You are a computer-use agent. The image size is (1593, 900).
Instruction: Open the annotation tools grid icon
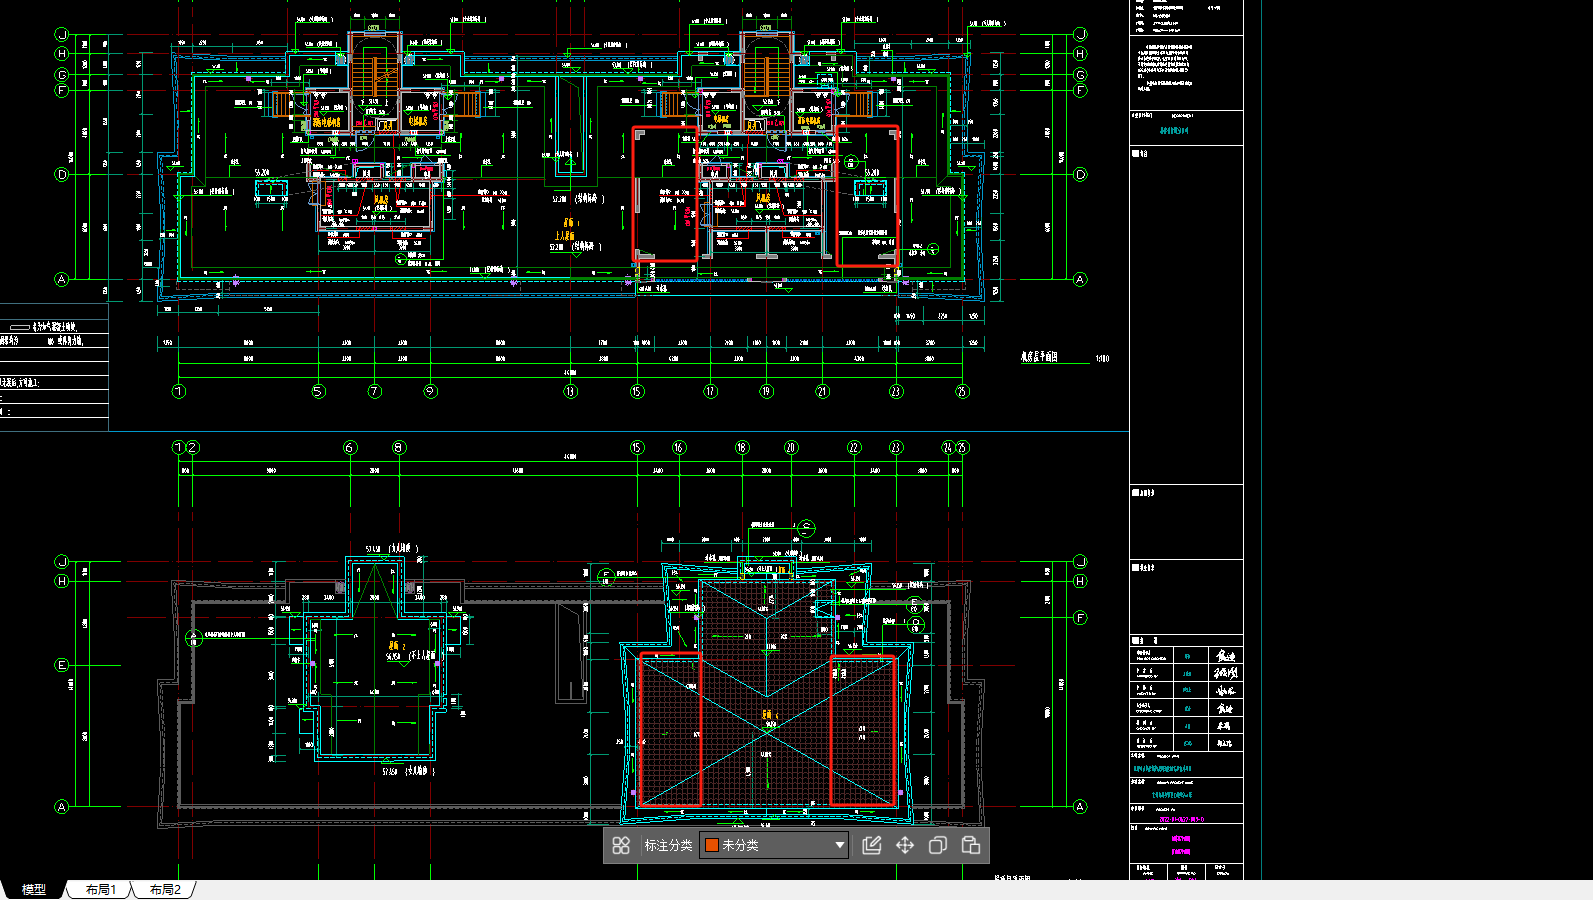click(x=621, y=845)
